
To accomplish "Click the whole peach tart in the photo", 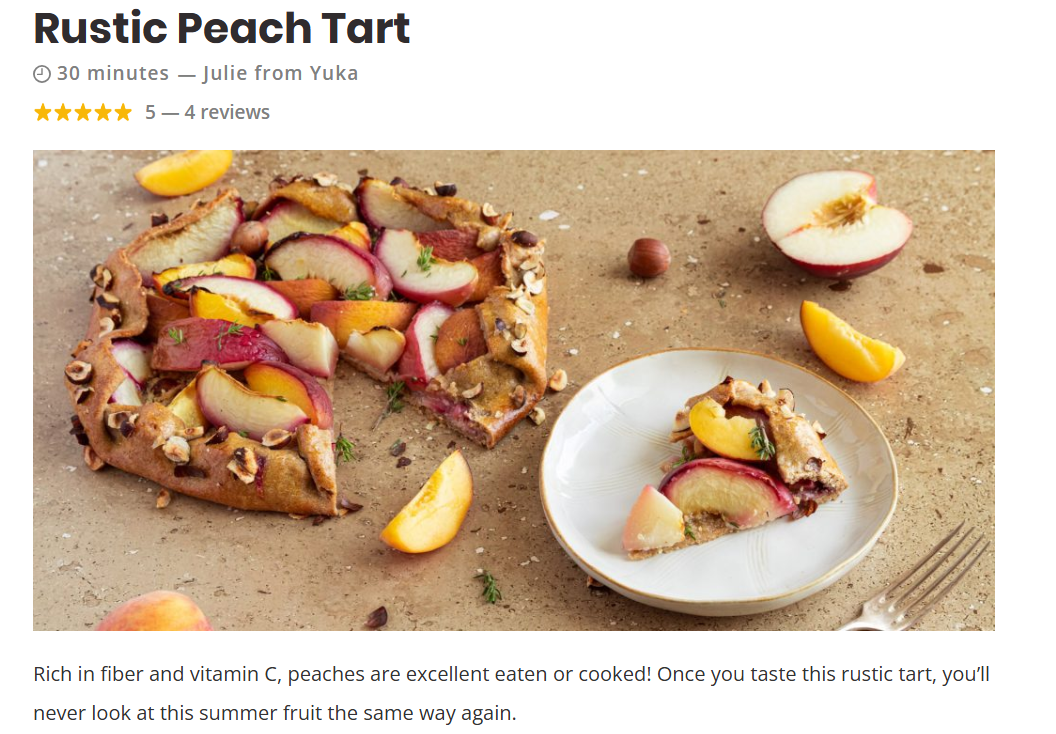I will tap(306, 343).
